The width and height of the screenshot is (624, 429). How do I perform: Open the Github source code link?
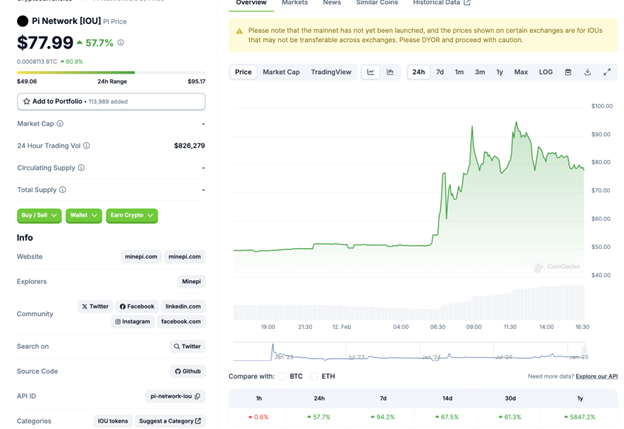tap(188, 371)
